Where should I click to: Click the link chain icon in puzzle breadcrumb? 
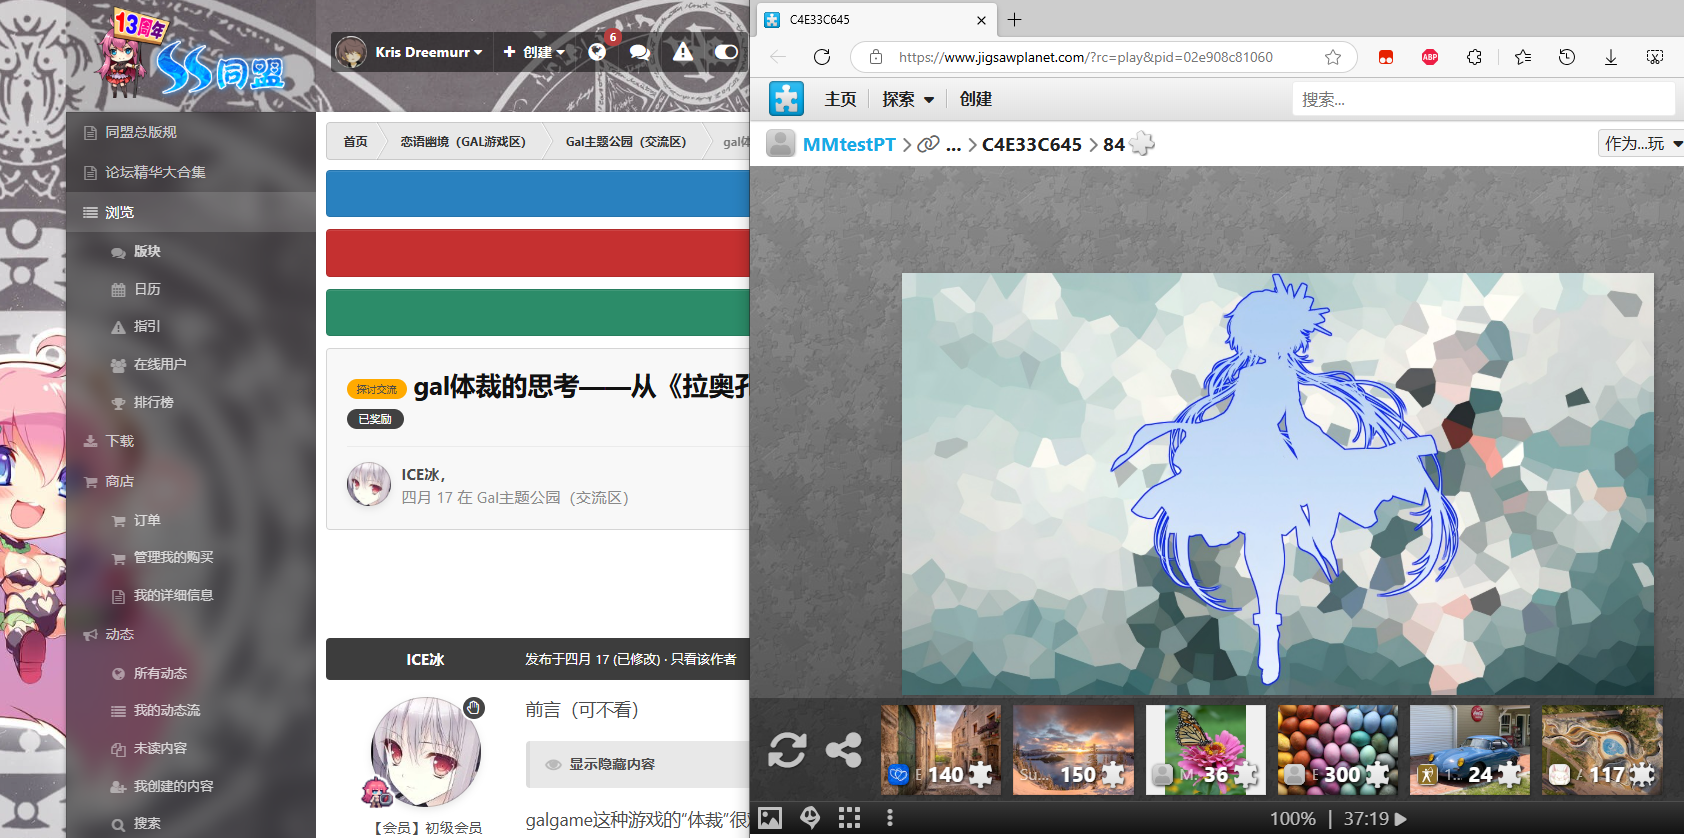pos(928,145)
